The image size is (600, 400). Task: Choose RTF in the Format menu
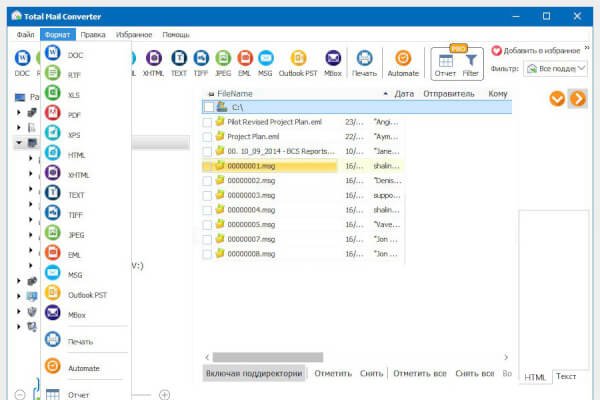coord(74,75)
